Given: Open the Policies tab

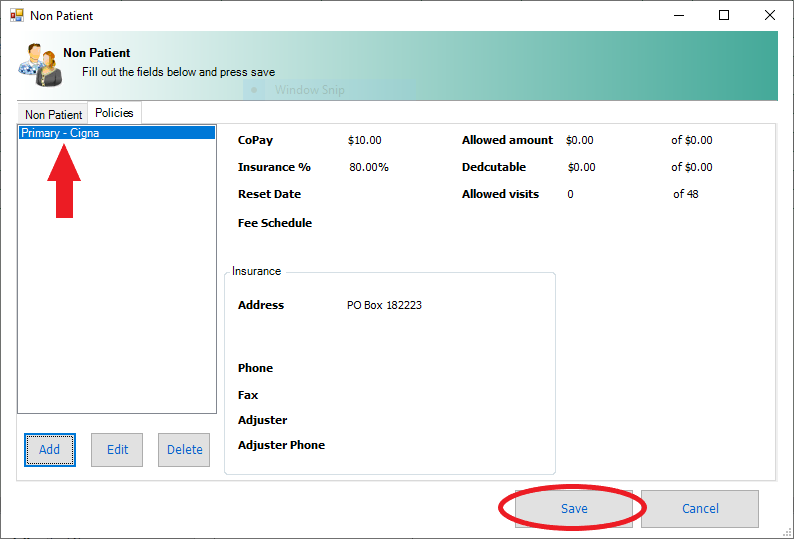Looking at the screenshot, I should pos(114,113).
